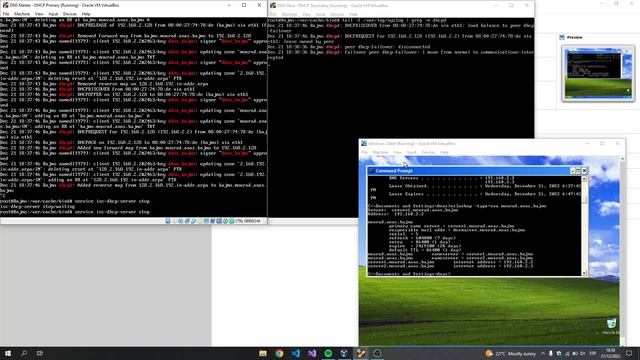Open Machine menu in DNS Master window
640x360 pixels.
[22, 14]
